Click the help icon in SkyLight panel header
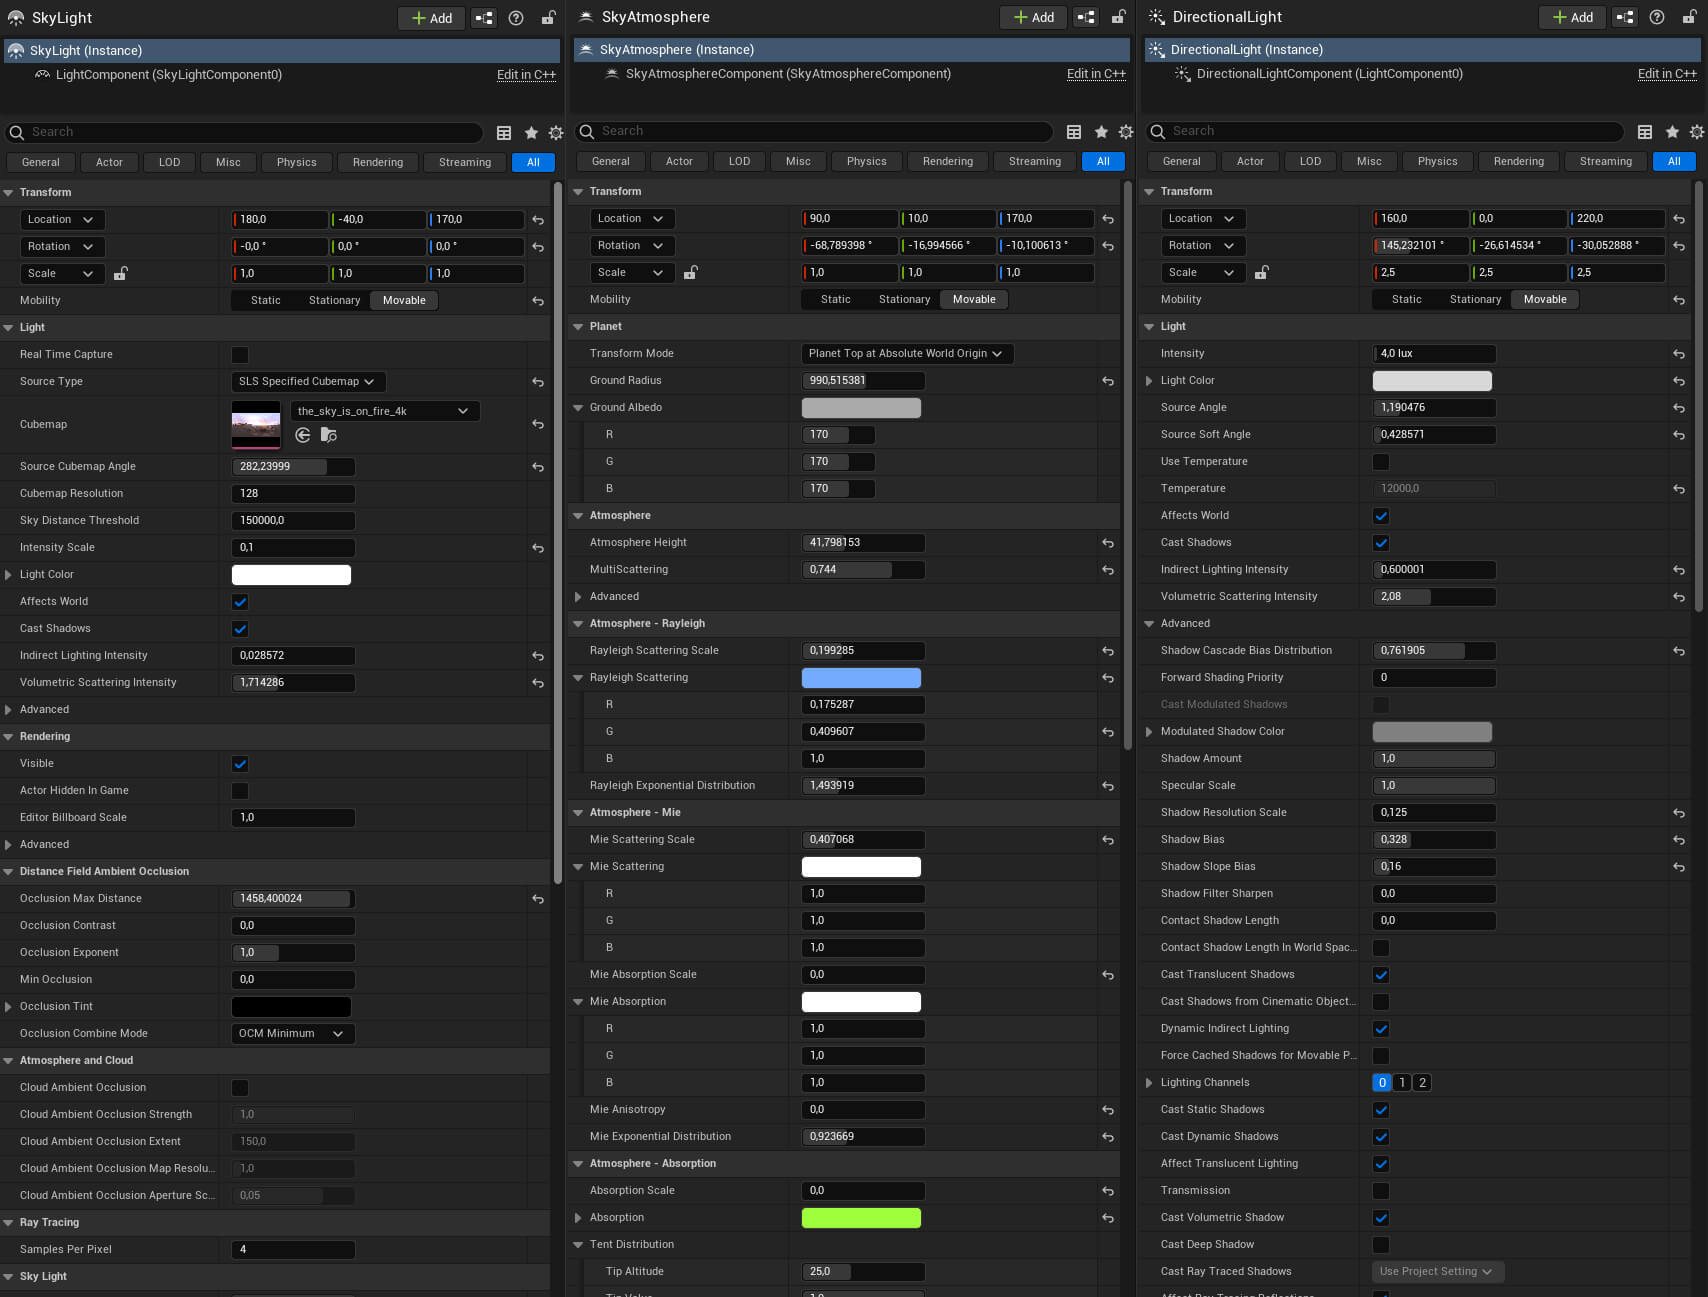The image size is (1708, 1297). (x=516, y=18)
